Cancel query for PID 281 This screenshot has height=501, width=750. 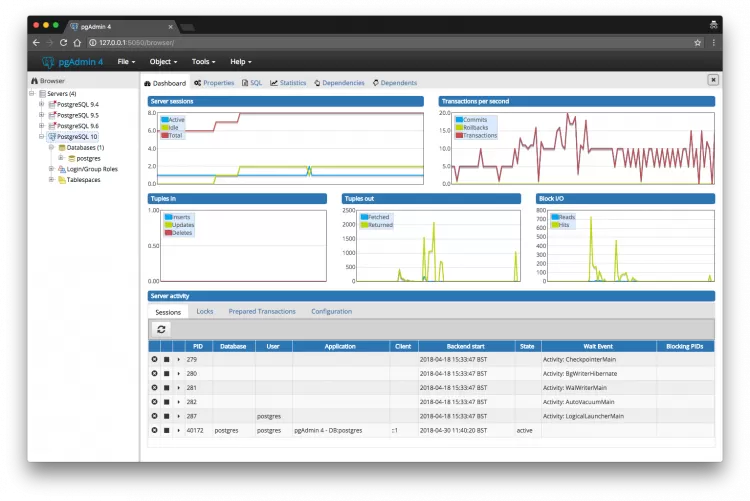click(166, 388)
